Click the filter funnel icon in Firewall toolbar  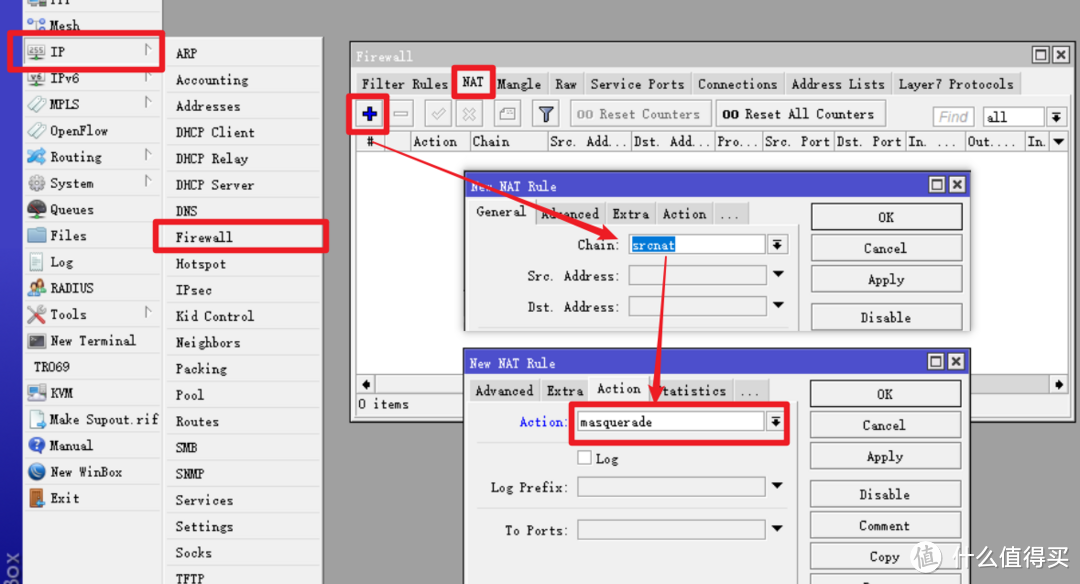coord(544,114)
